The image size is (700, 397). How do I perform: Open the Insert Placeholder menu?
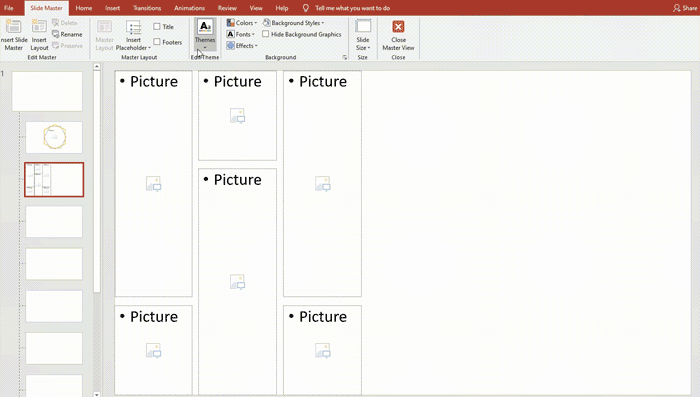point(133,35)
